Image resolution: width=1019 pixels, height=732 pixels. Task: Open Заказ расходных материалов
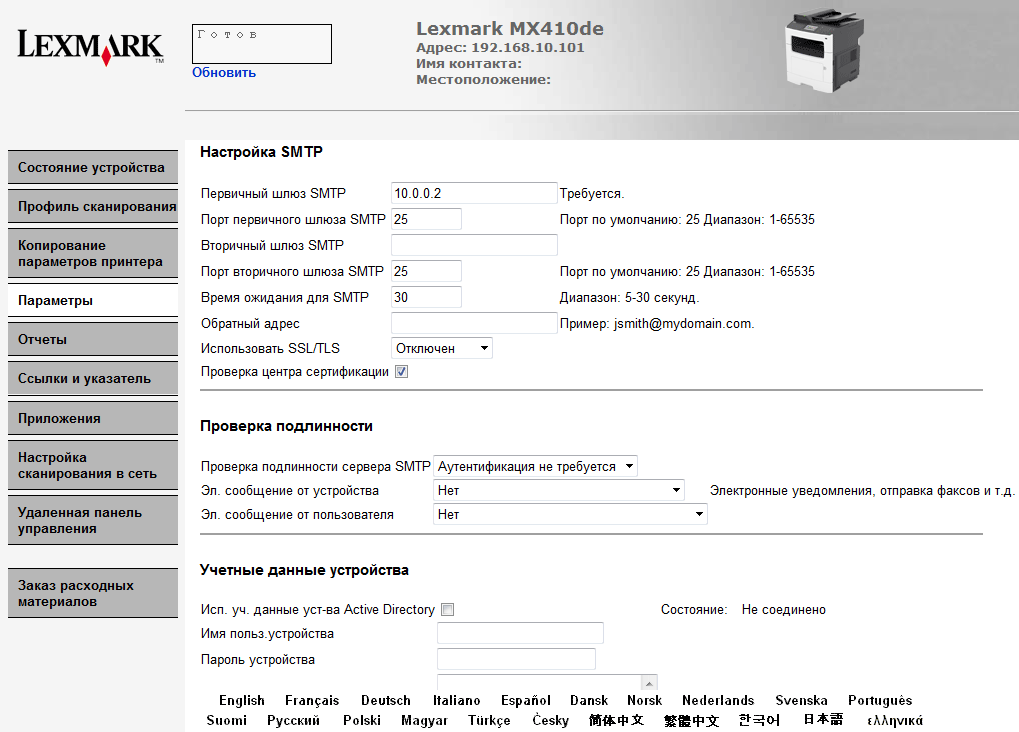coord(93,593)
